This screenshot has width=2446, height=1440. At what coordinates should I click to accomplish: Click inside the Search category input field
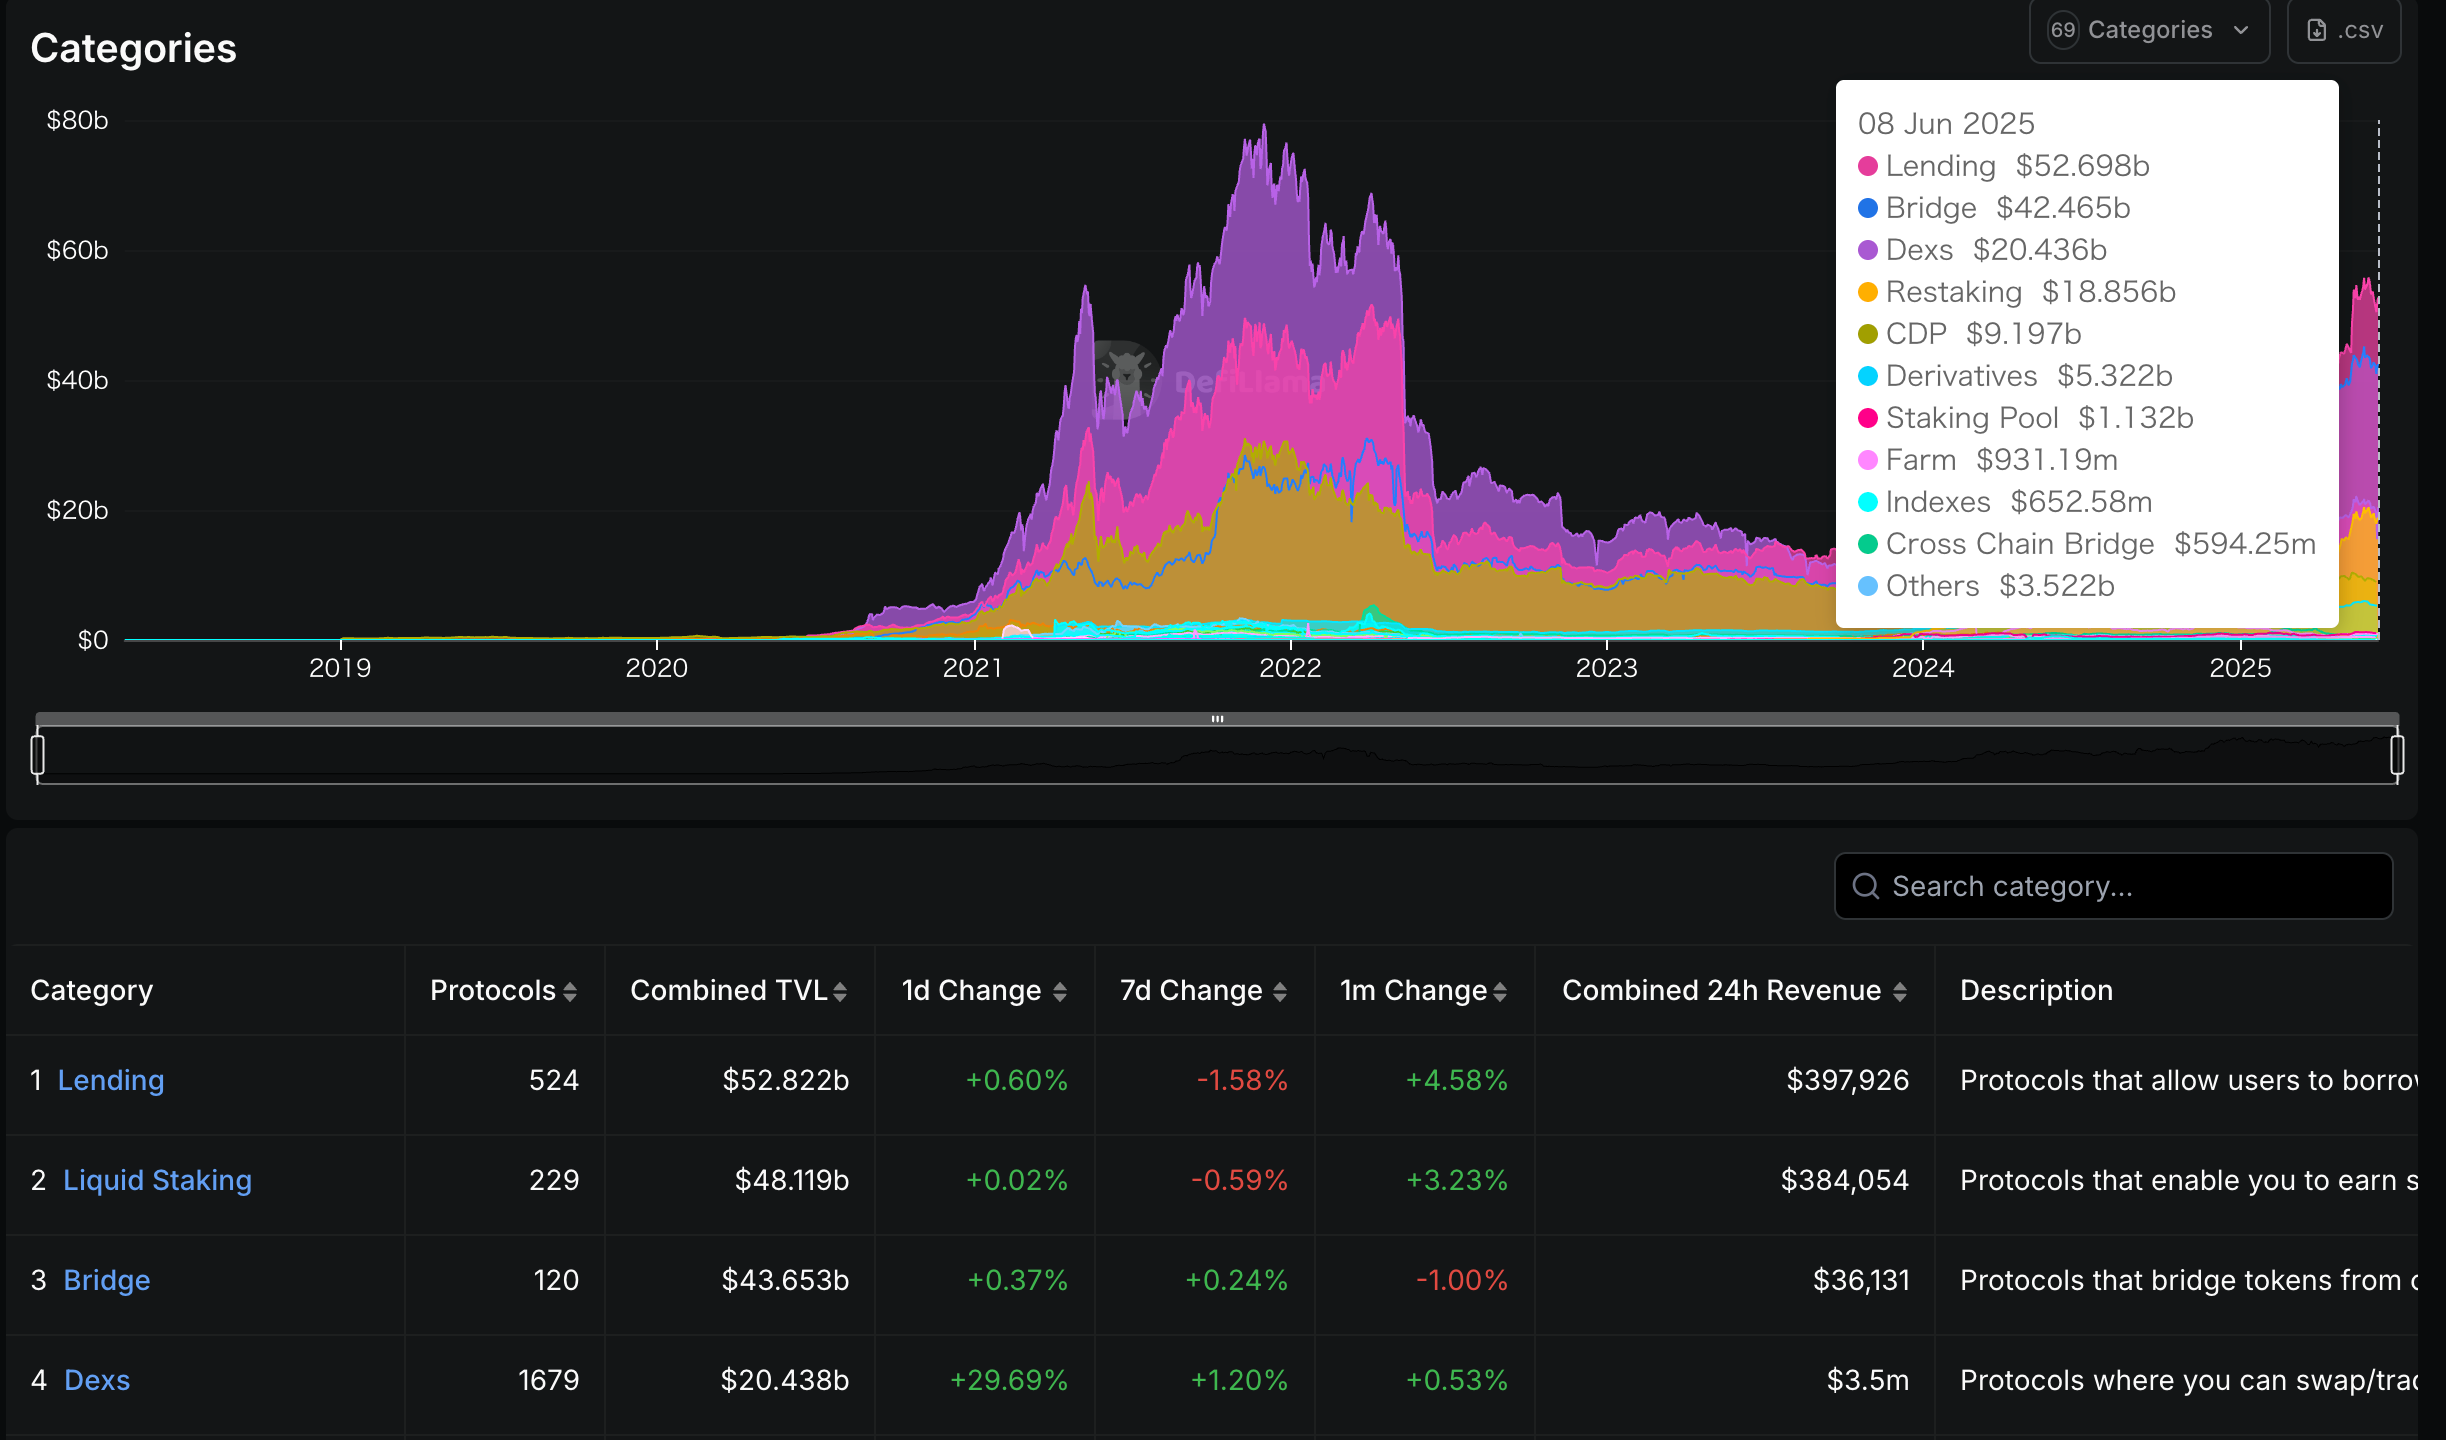click(2110, 886)
